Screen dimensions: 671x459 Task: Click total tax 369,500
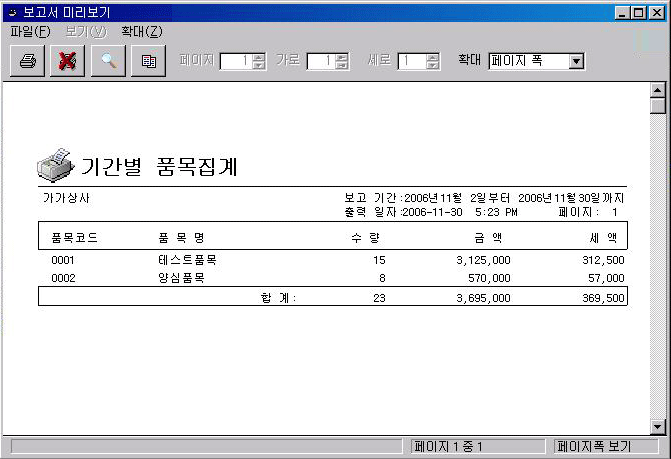603,298
